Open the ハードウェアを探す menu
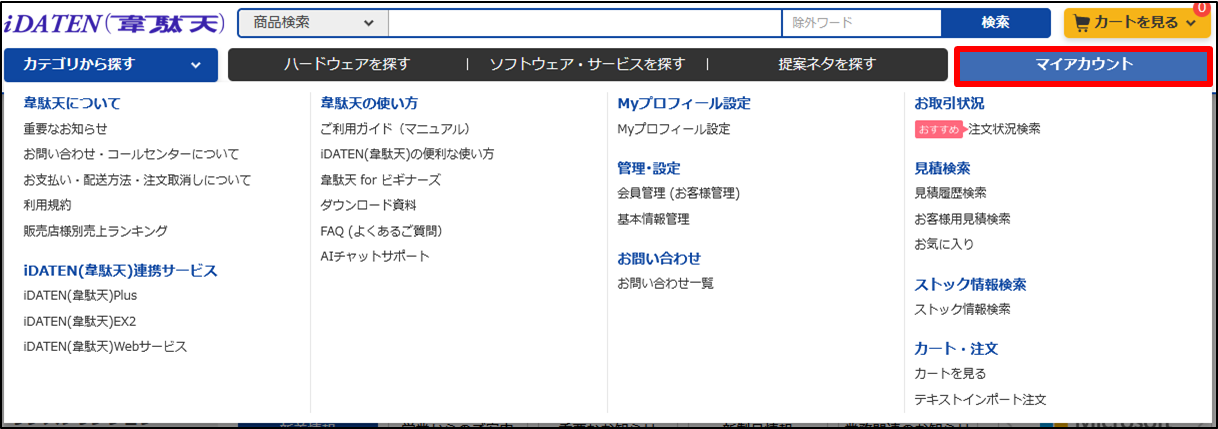1218x429 pixels. 347,65
